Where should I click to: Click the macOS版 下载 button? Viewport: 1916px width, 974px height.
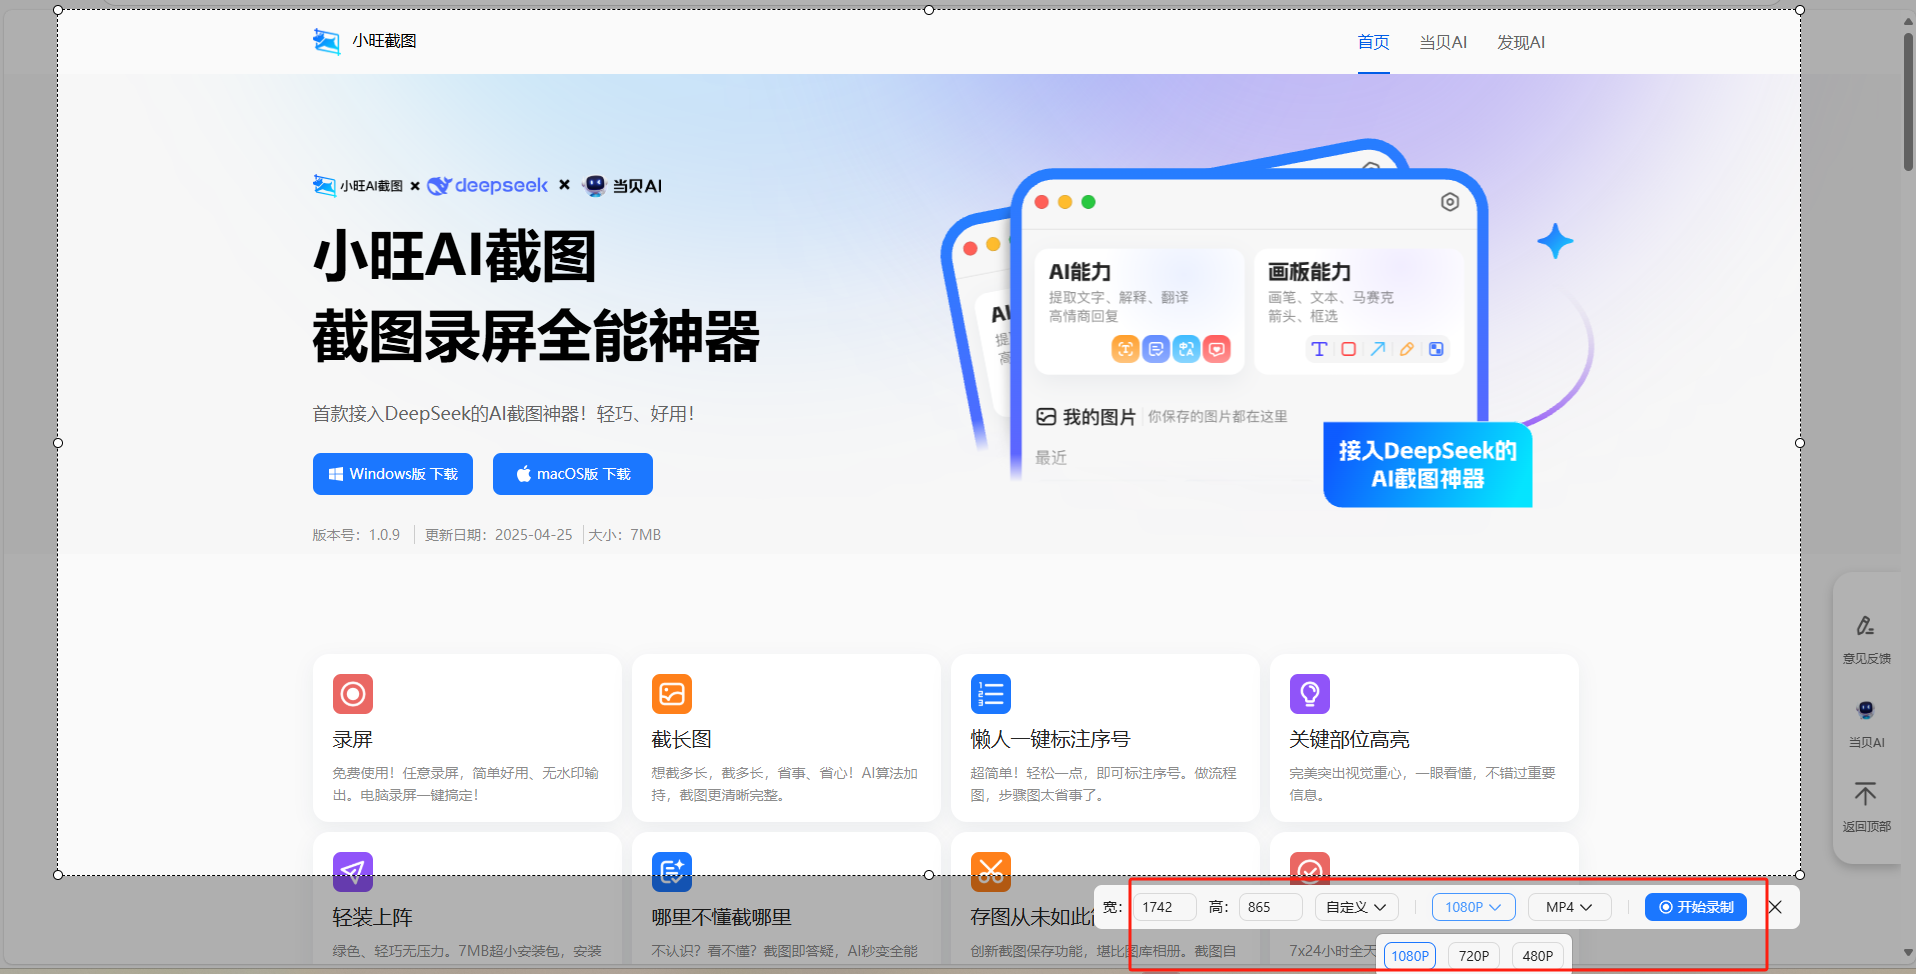pyautogui.click(x=573, y=474)
